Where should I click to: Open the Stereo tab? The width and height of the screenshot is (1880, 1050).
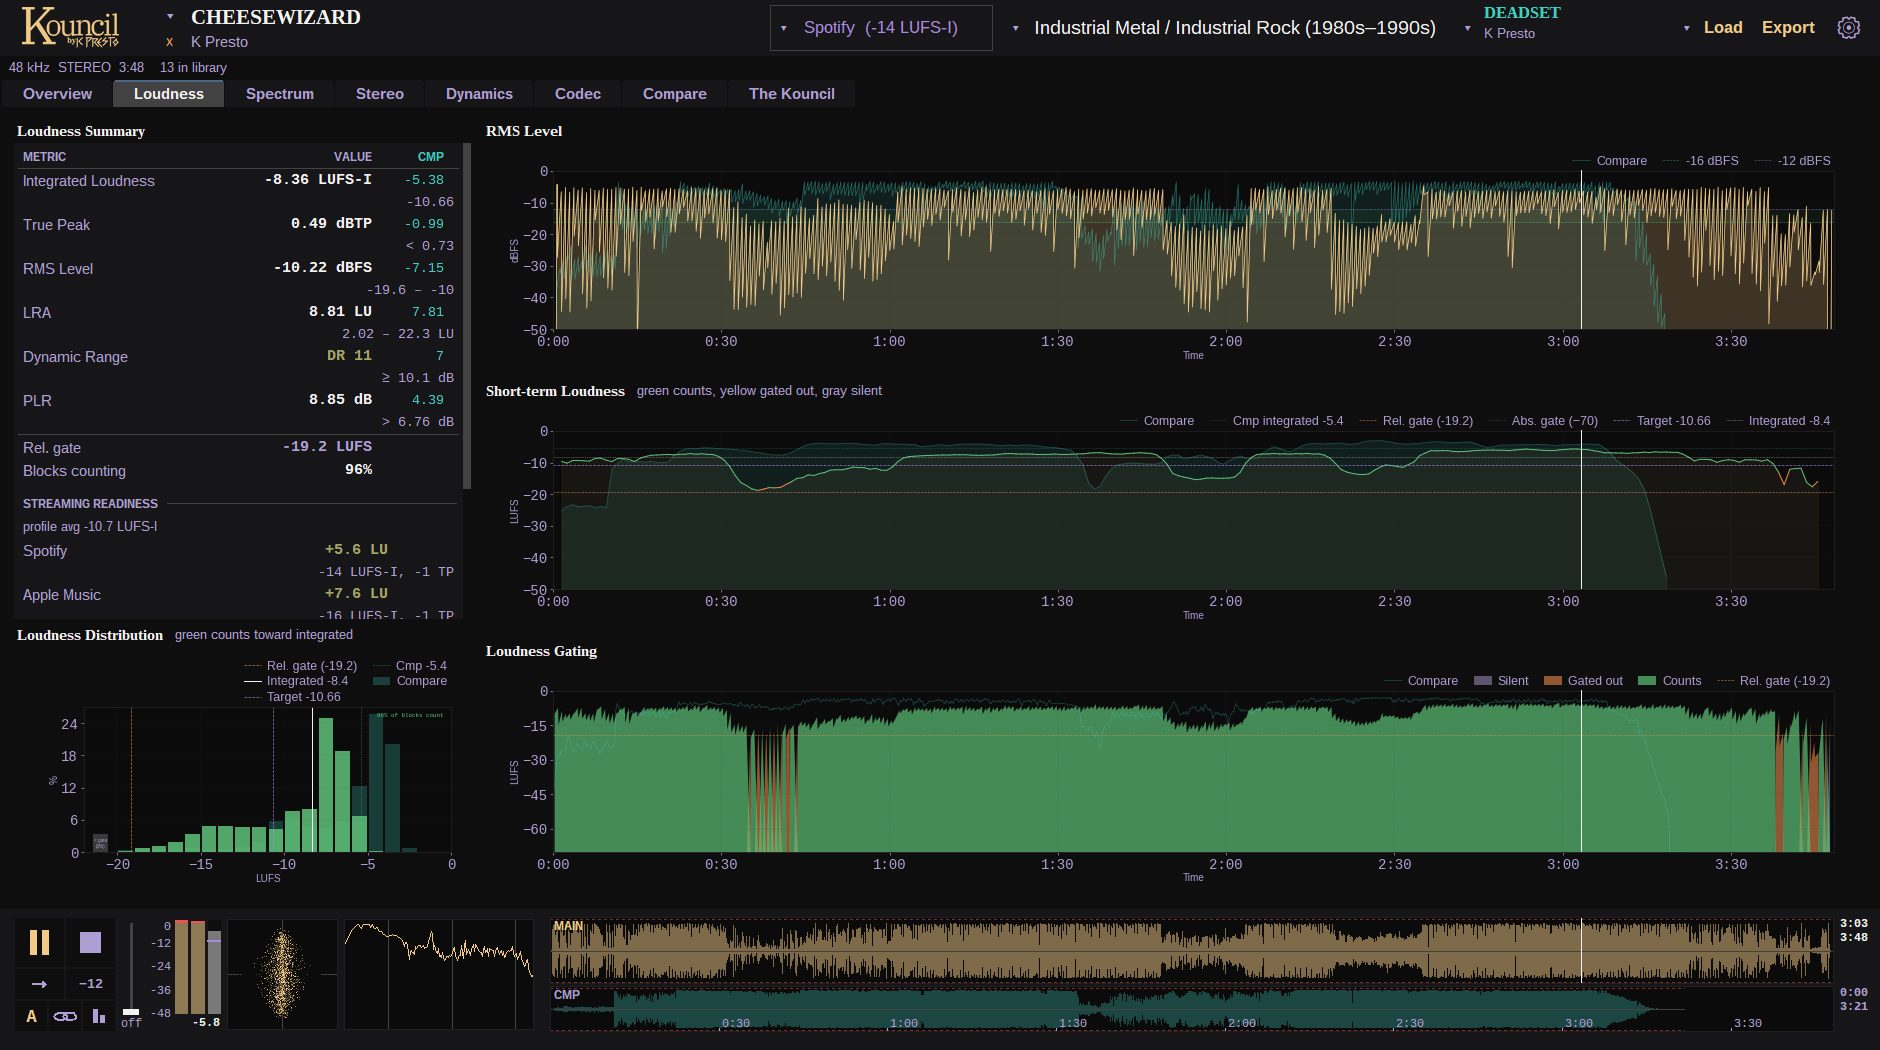click(380, 94)
